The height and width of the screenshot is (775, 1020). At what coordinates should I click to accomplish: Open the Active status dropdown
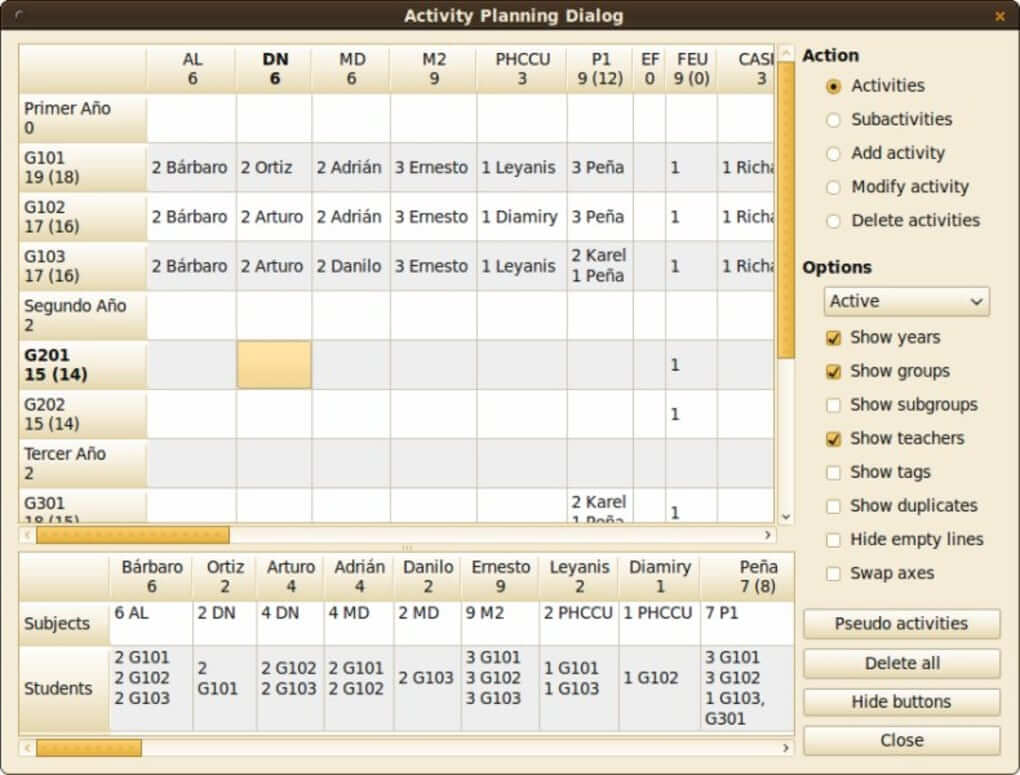coord(905,301)
